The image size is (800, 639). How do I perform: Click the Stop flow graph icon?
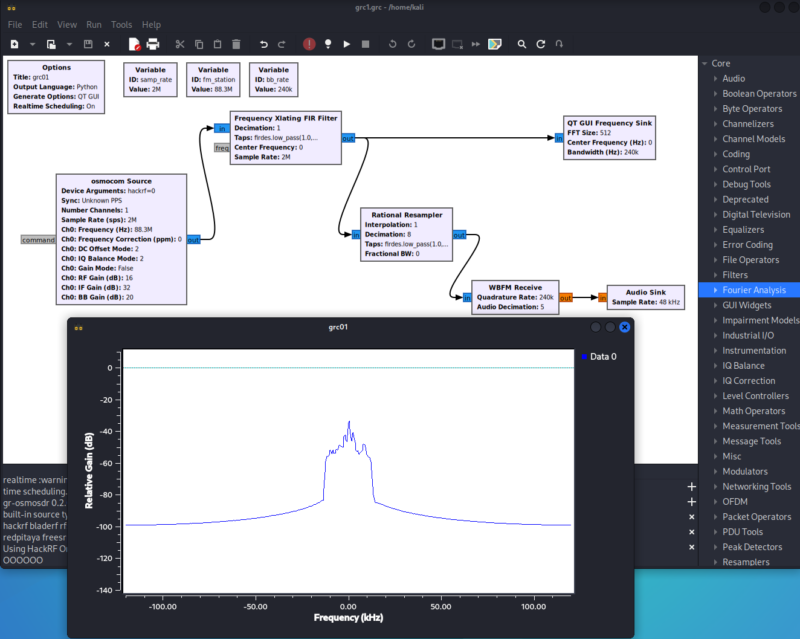(x=365, y=44)
